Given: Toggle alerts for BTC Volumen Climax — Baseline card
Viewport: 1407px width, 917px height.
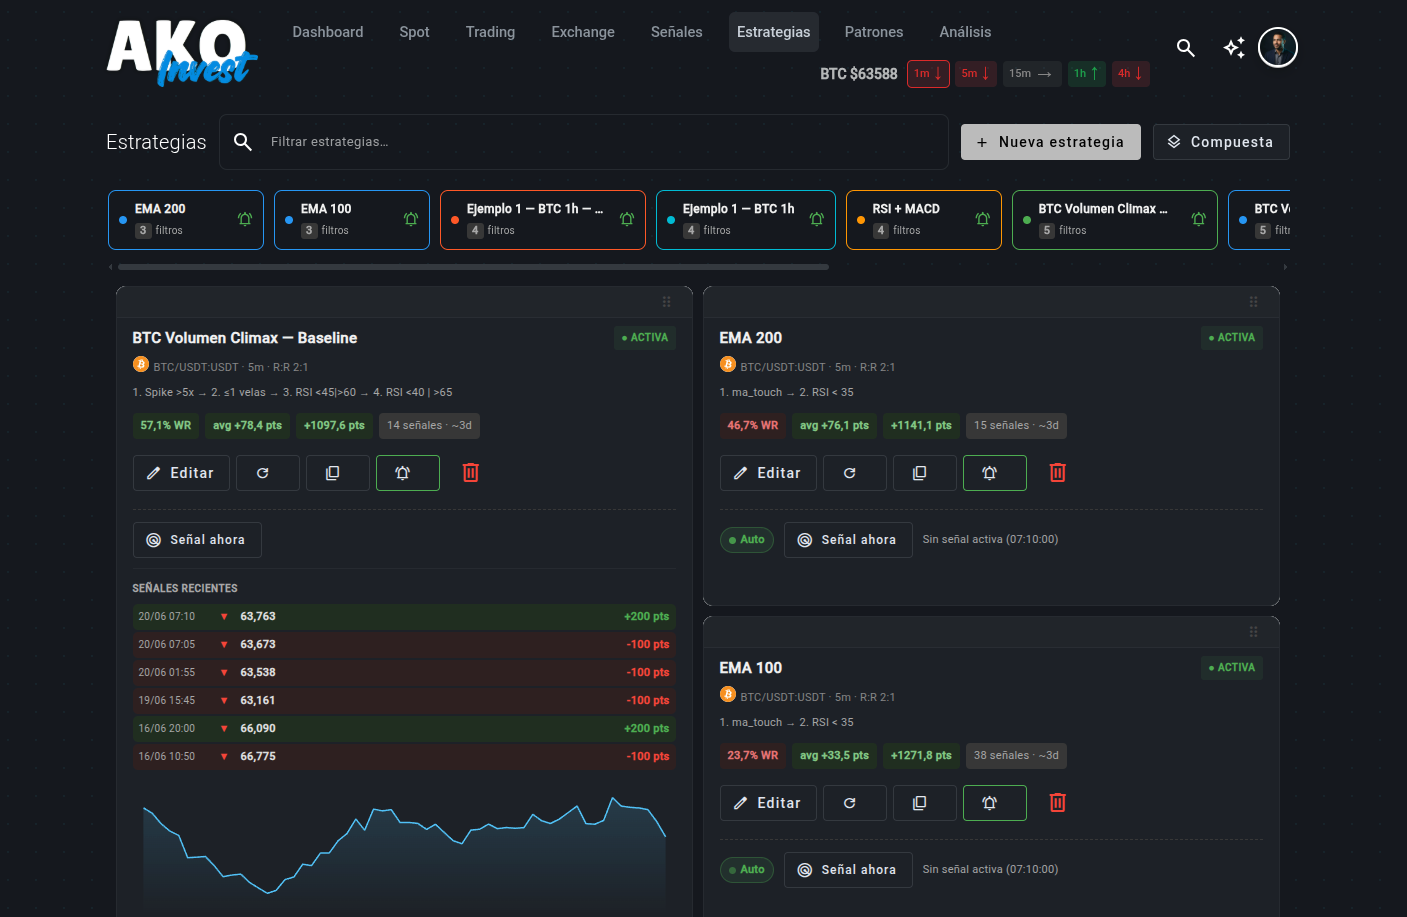Looking at the screenshot, I should (408, 473).
